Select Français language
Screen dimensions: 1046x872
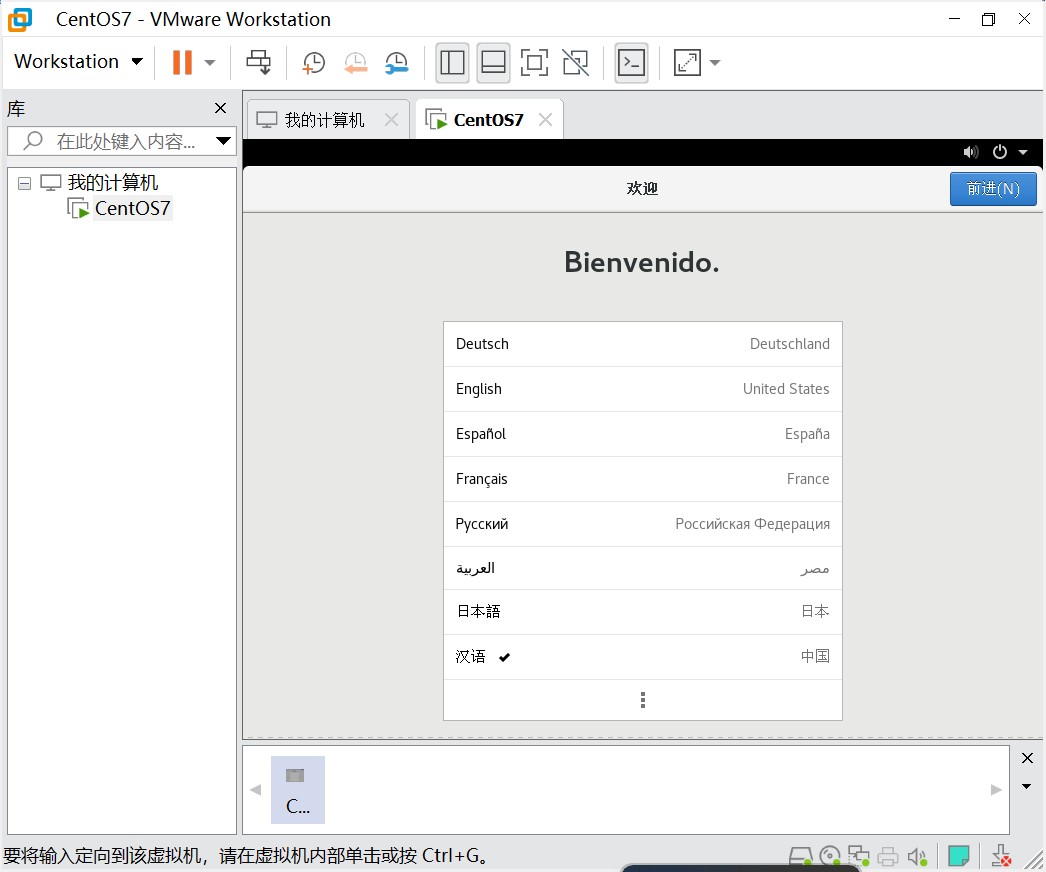pos(642,479)
